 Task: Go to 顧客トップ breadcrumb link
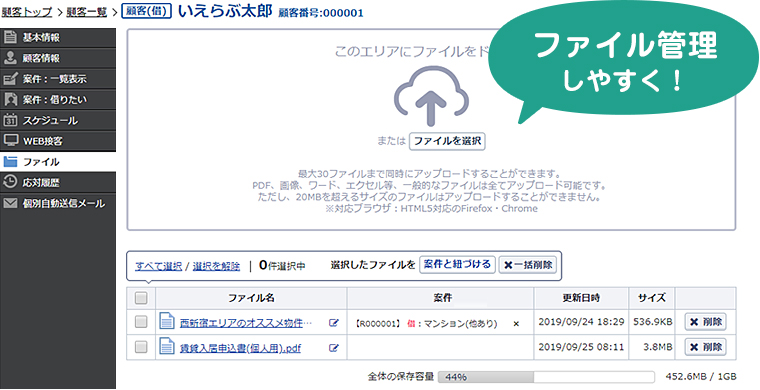coord(27,12)
